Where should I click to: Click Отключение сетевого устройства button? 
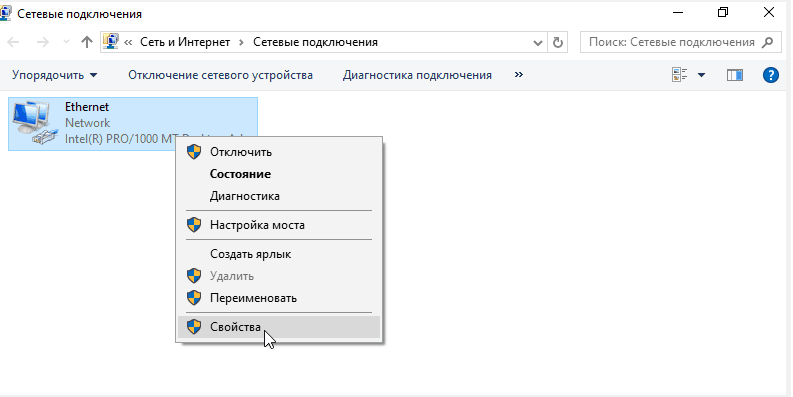pos(221,75)
